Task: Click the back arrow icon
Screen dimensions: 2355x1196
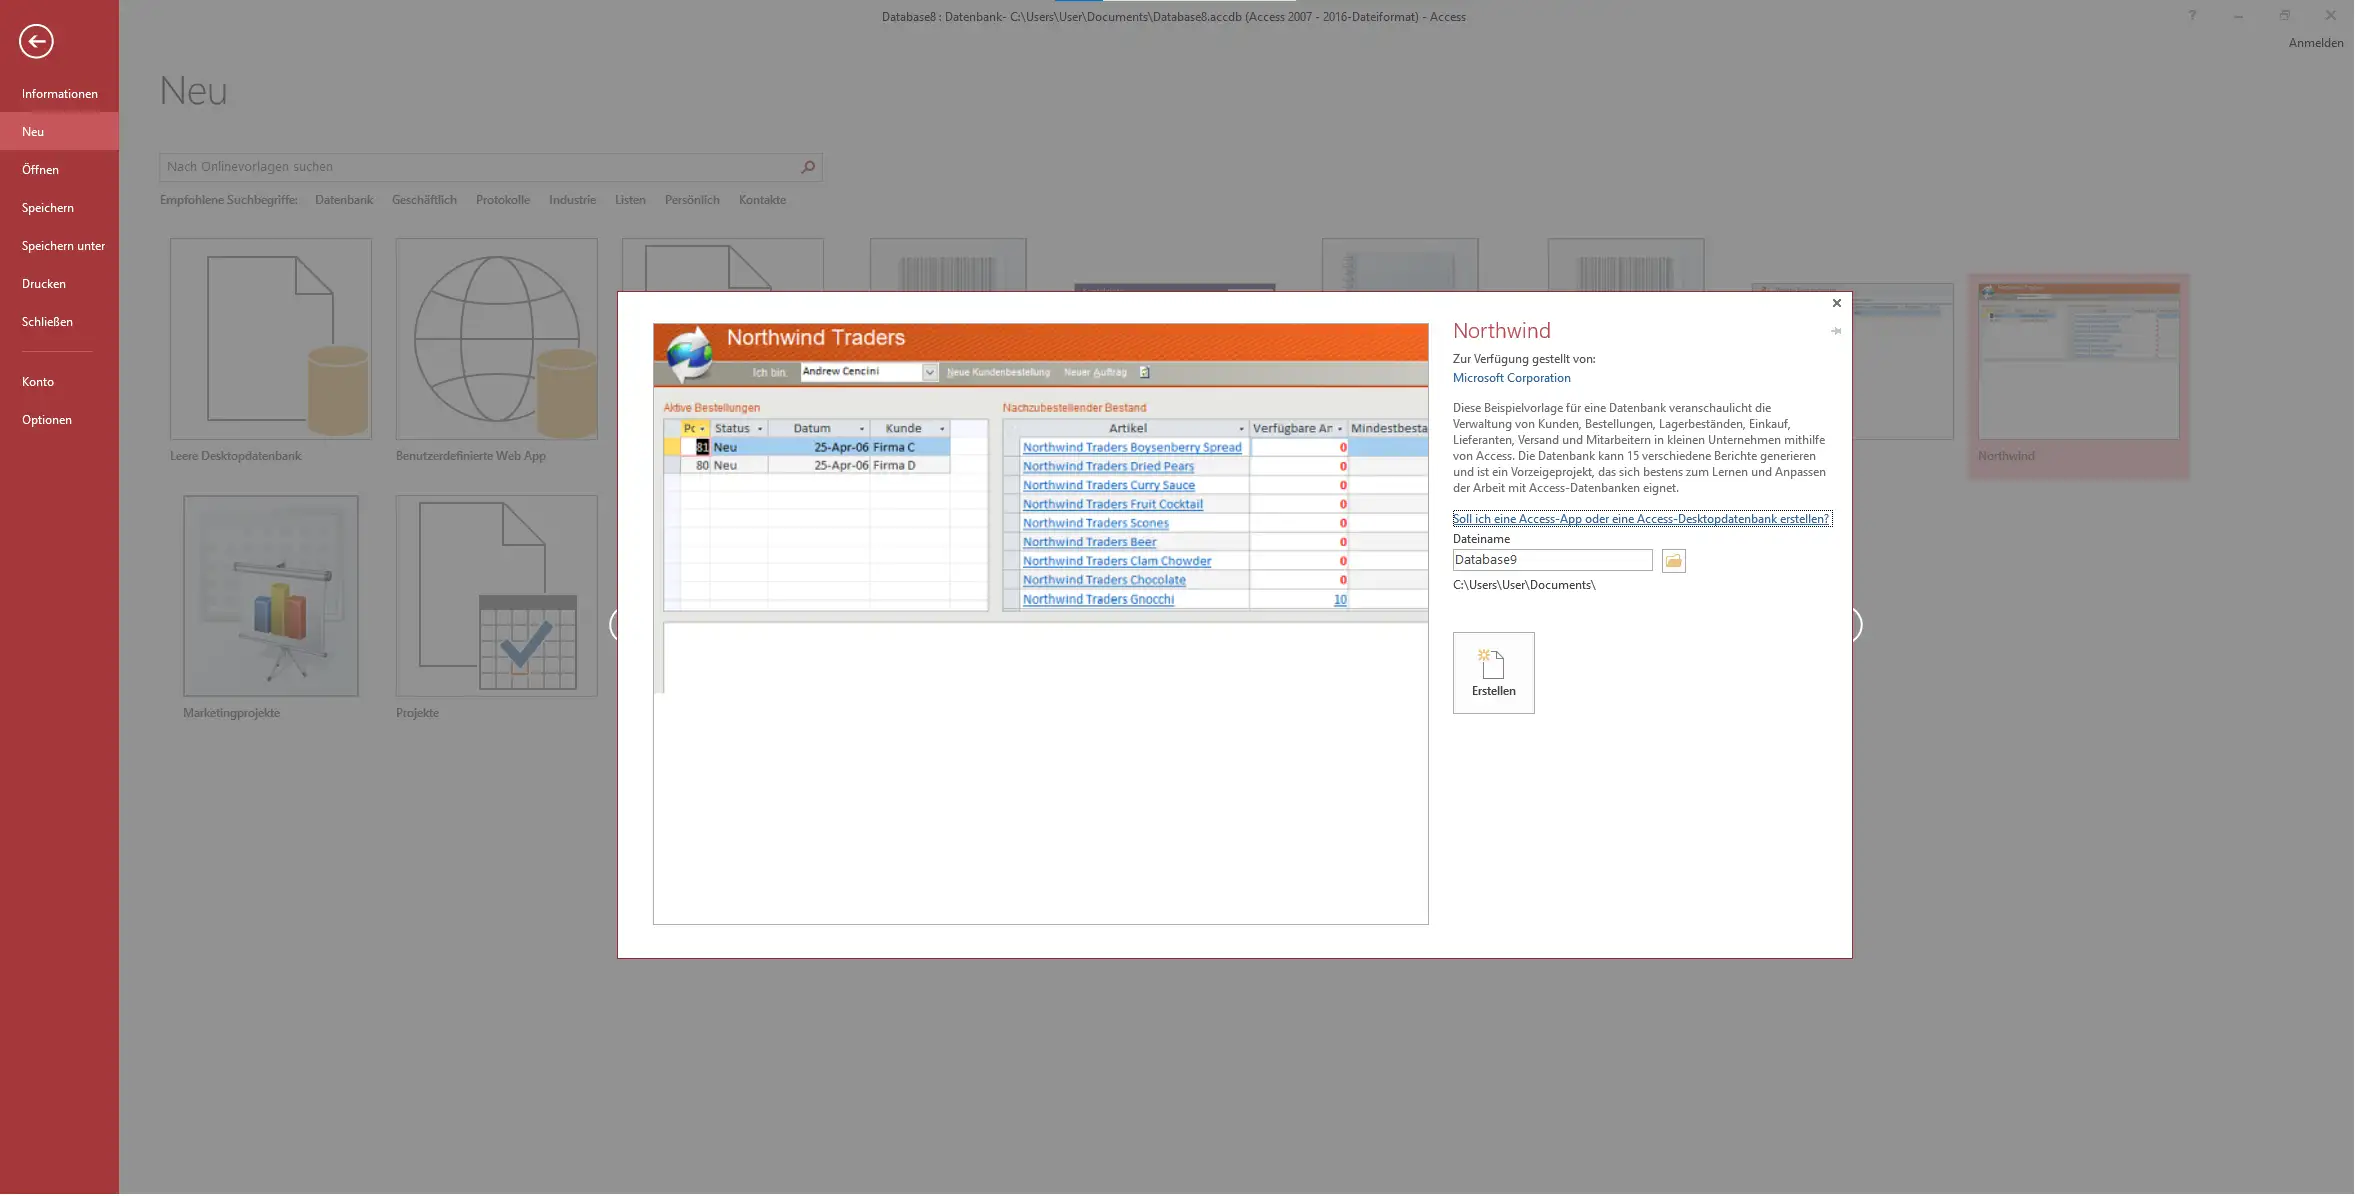Action: (36, 41)
